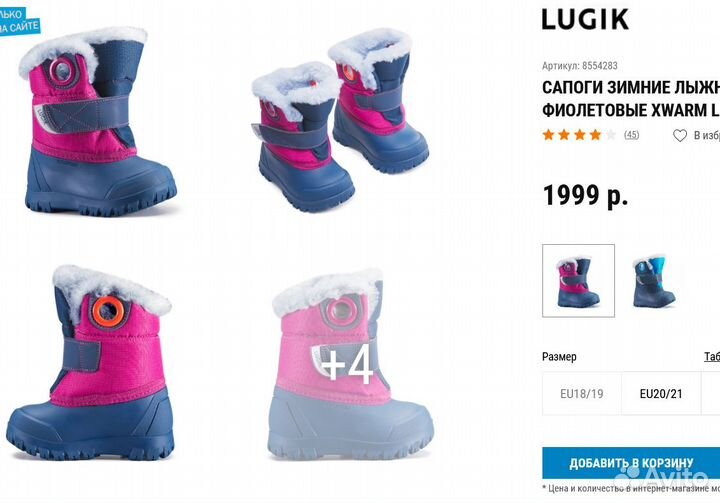
Task: Click the product title text
Action: 631,99
